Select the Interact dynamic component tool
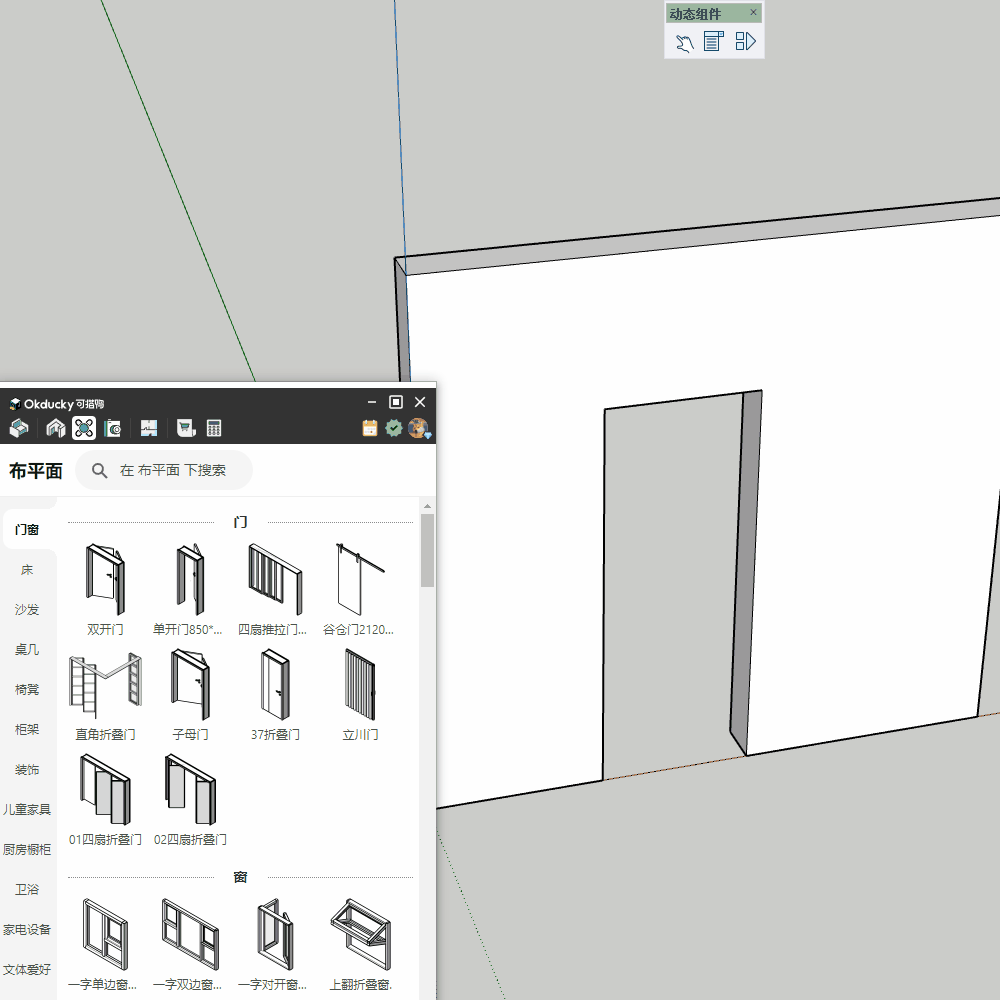Screen dimensions: 1000x1000 684,42
